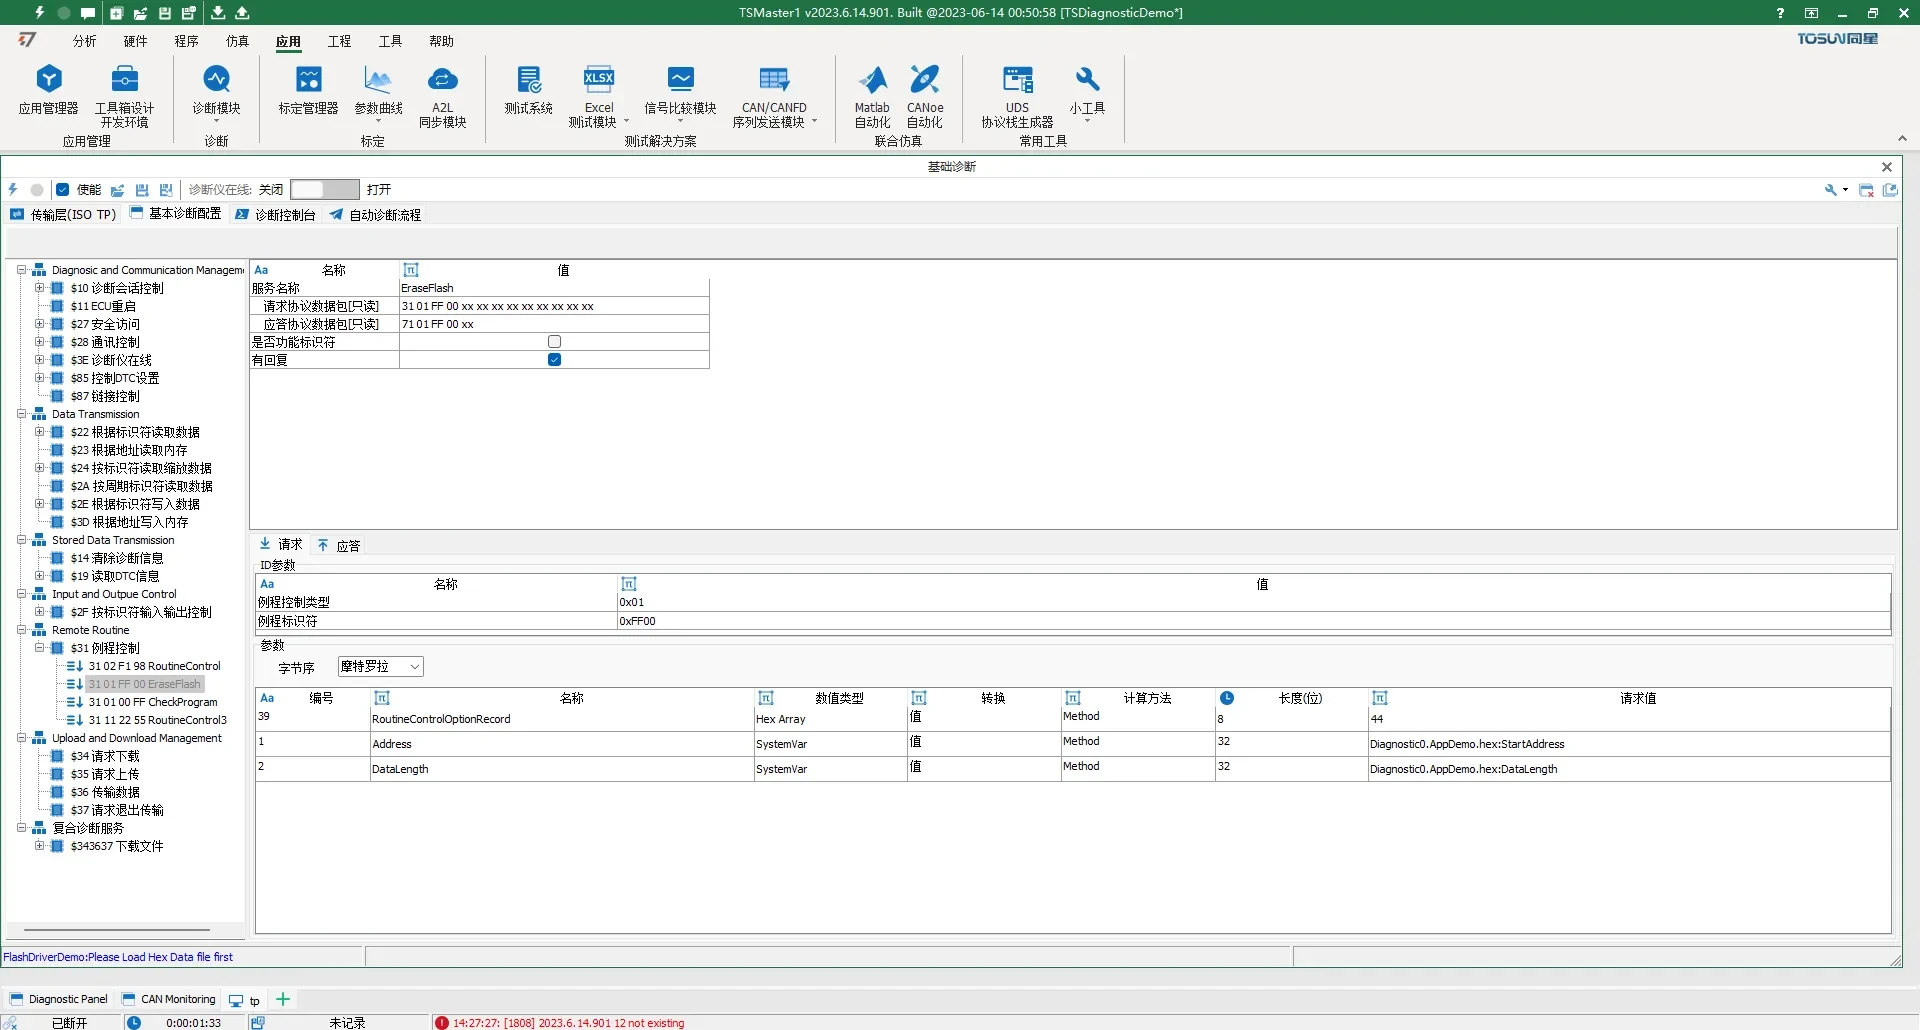Slide the 诊断仪在线 switch to 打开
The height and width of the screenshot is (1030, 1920).
point(342,190)
